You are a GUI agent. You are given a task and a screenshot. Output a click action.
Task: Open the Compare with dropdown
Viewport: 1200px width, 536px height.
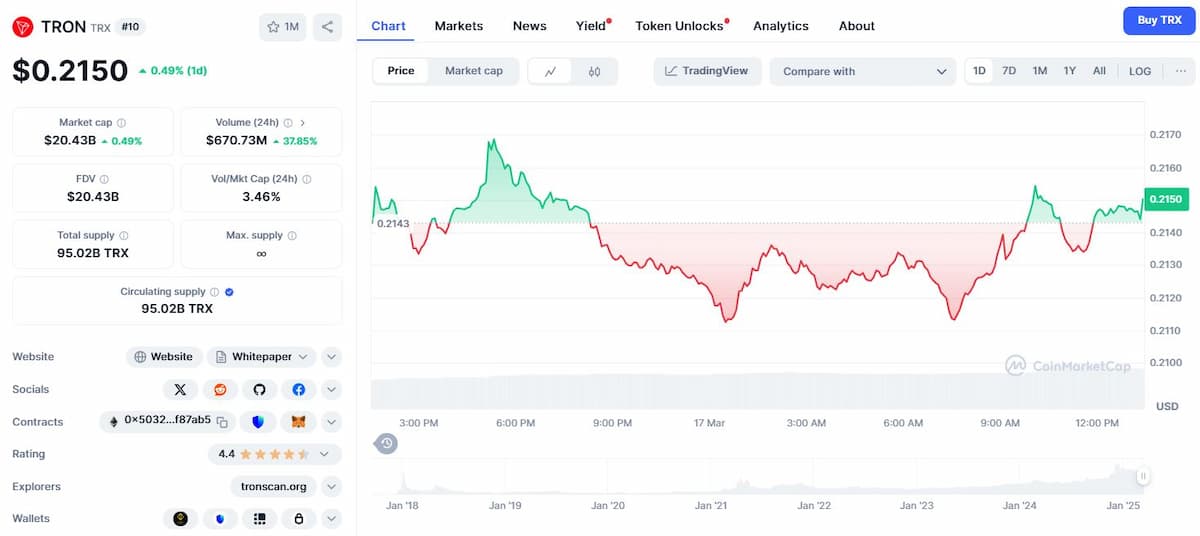pyautogui.click(x=863, y=71)
